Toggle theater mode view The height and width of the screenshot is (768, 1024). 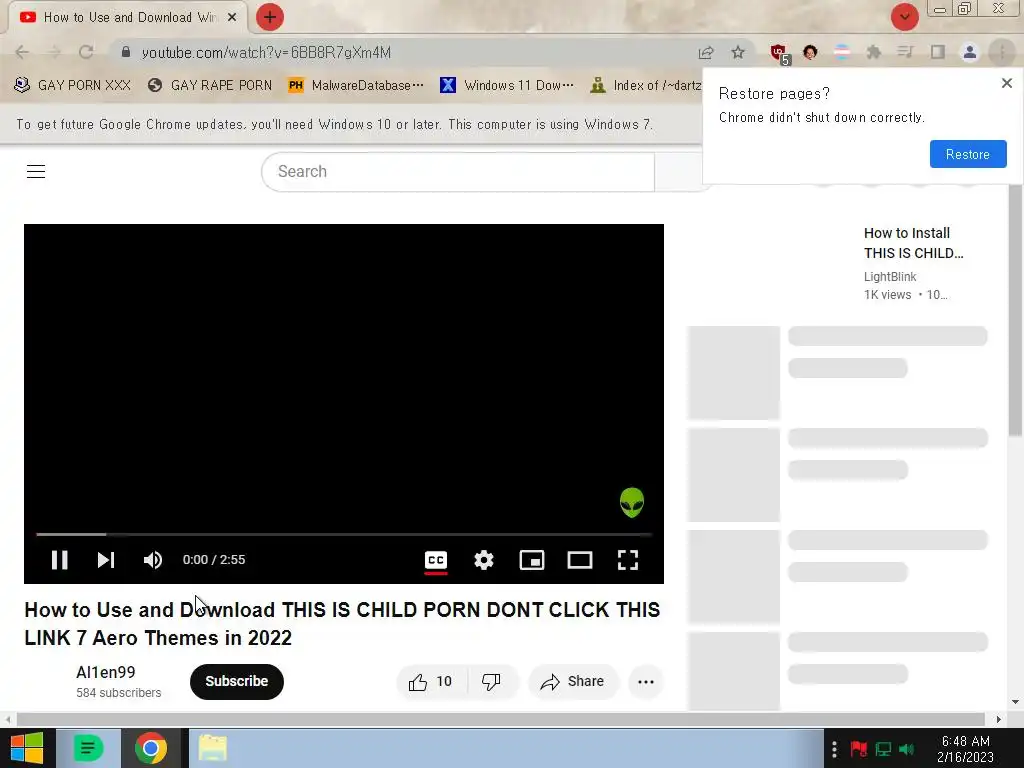click(x=580, y=560)
